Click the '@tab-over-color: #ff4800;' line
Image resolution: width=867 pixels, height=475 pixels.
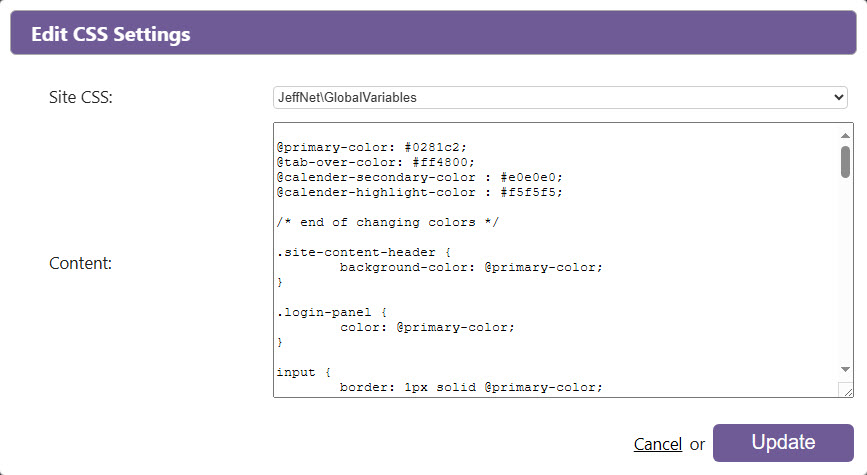375,163
